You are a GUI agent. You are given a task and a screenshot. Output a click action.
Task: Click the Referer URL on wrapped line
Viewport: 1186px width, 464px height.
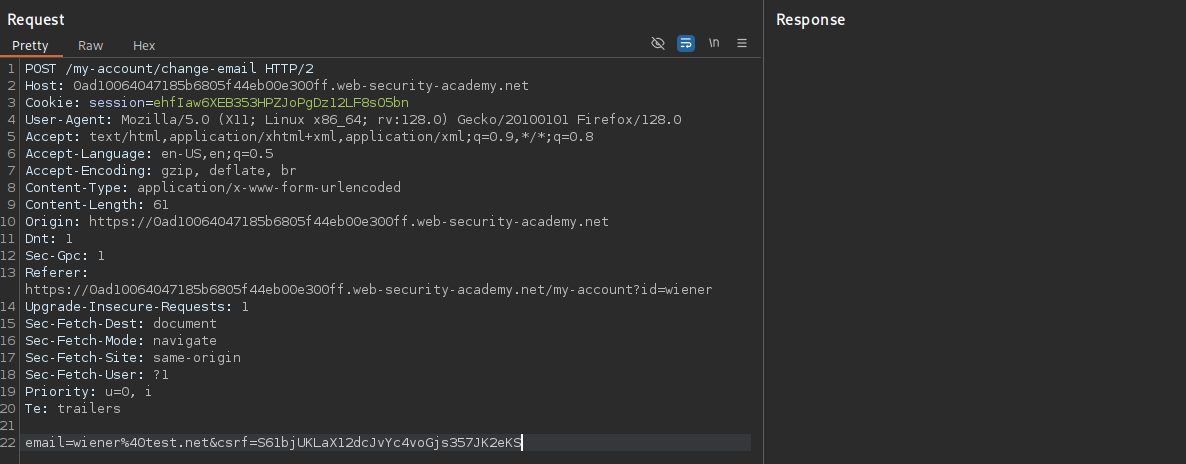[368, 290]
